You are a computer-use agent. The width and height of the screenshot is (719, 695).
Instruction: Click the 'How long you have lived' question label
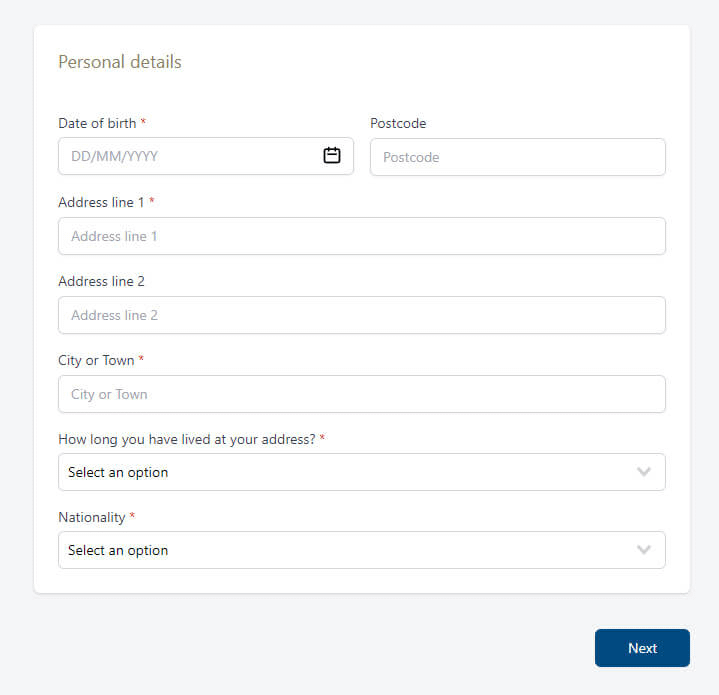coord(186,439)
